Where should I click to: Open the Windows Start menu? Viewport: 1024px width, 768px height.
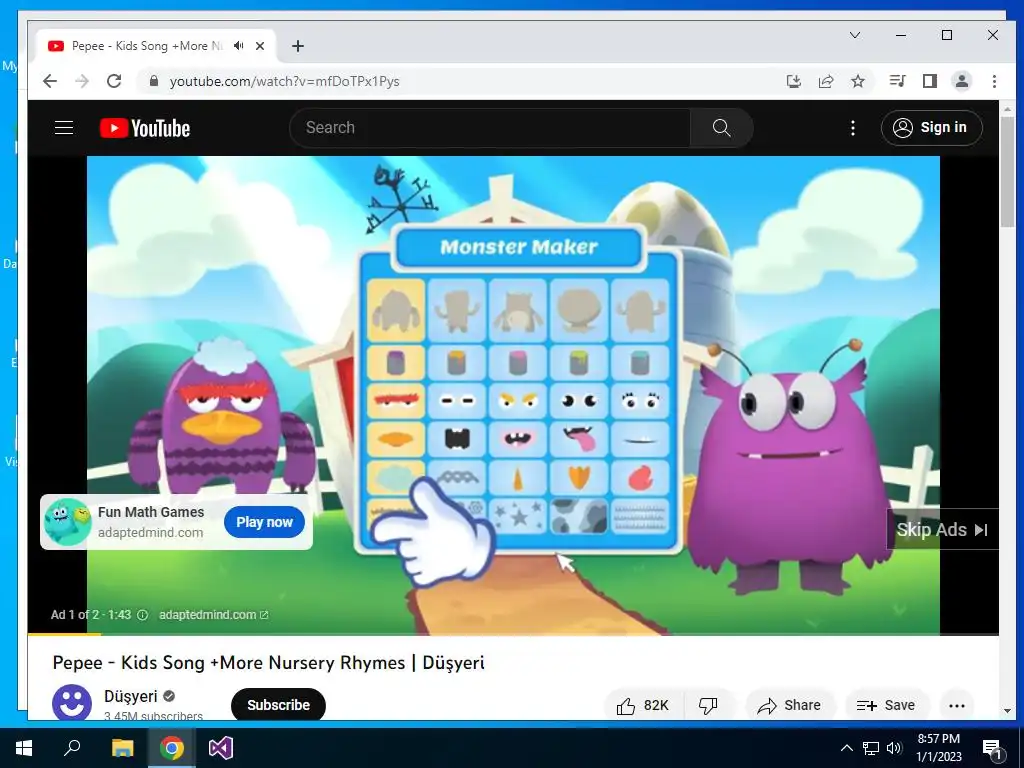coord(24,748)
